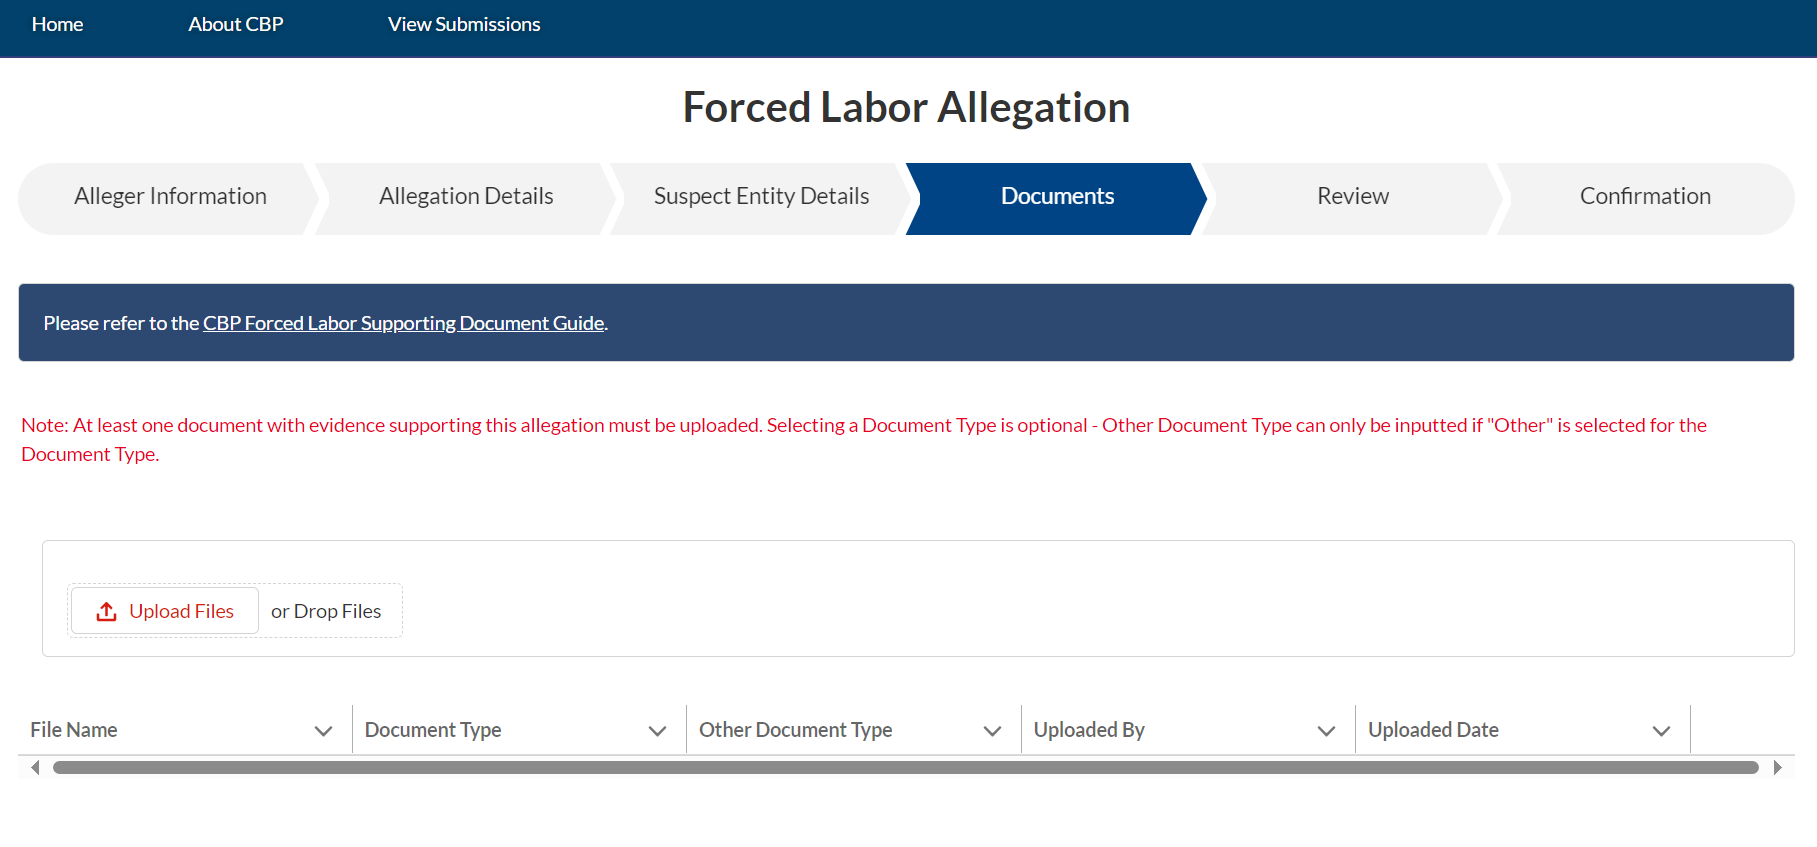Open About CBP menu item

(236, 24)
